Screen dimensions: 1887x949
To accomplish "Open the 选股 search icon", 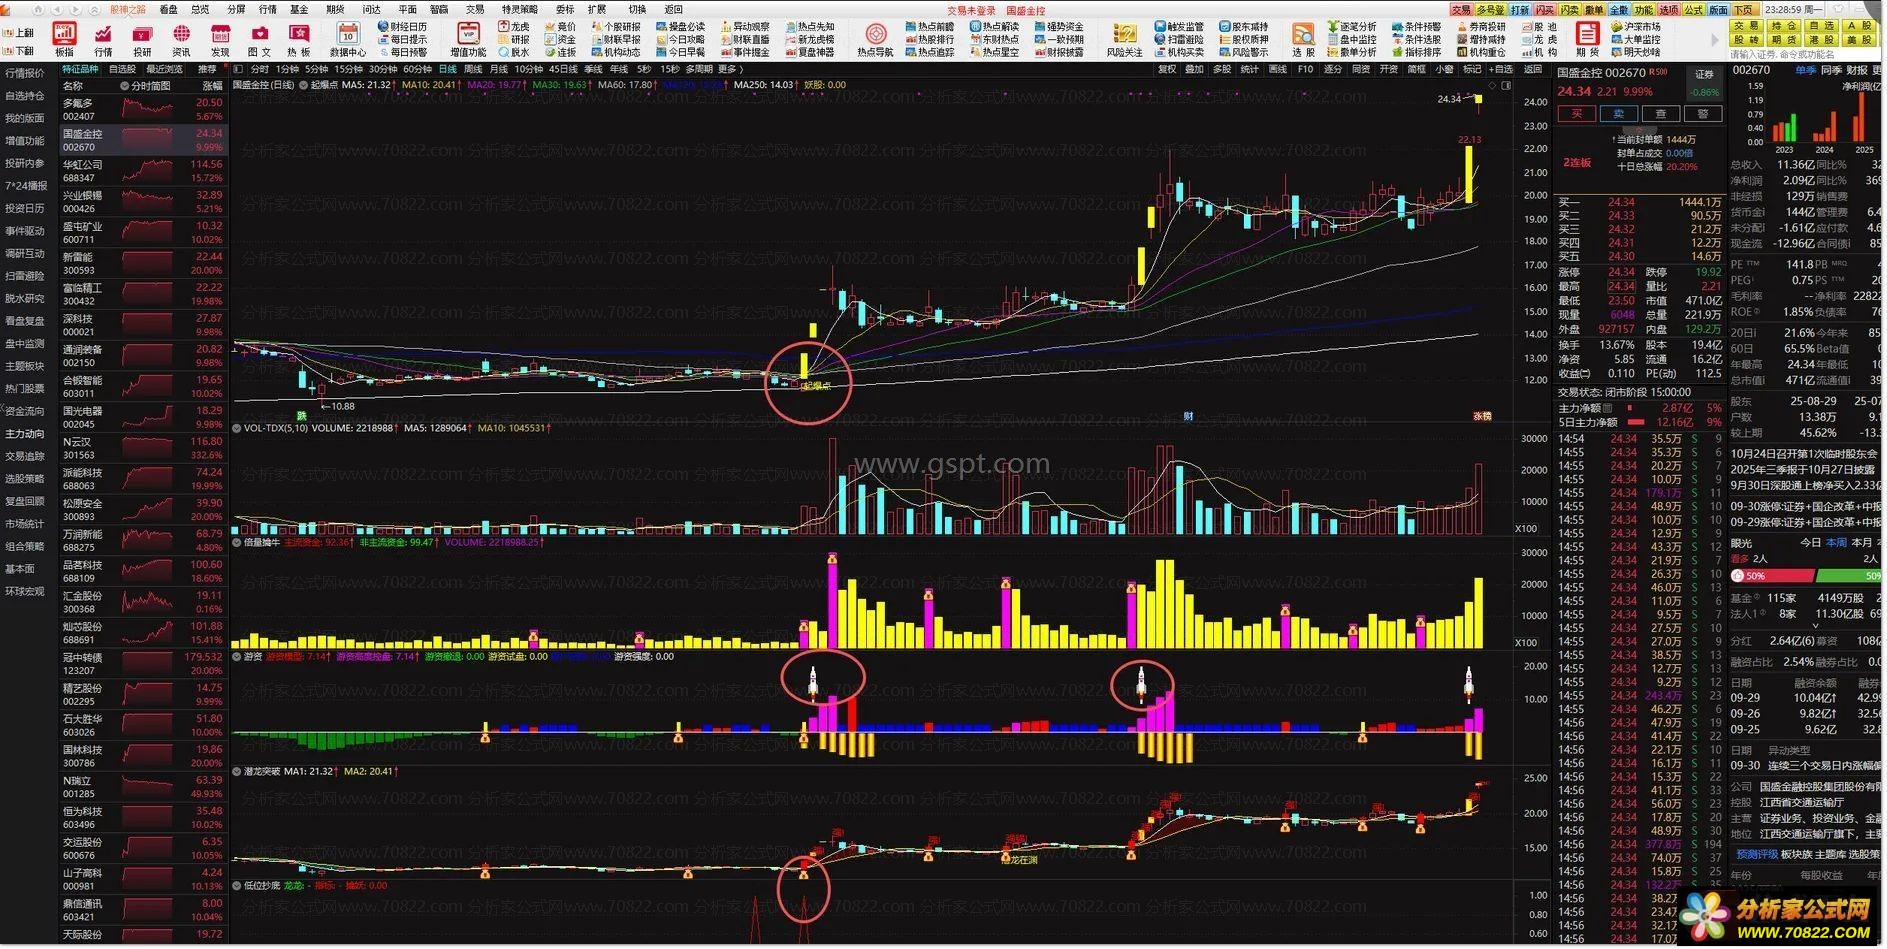I will coord(1303,39).
